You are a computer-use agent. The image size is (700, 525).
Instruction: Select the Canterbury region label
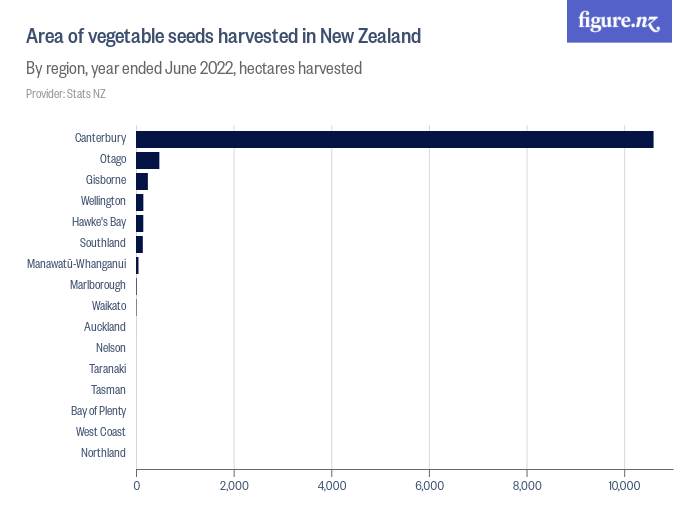(100, 138)
